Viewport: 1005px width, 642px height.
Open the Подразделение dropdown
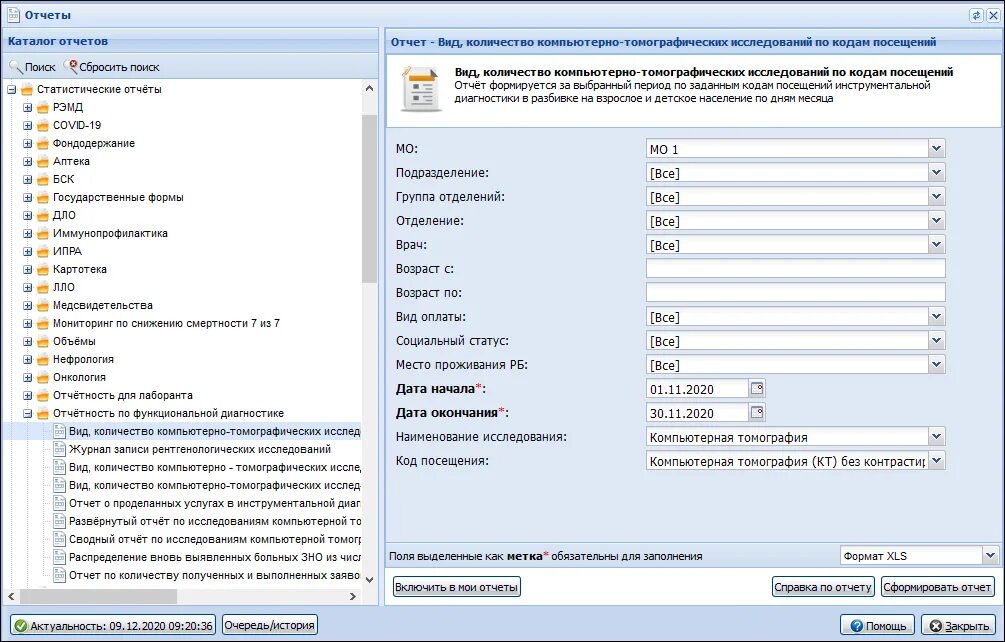pyautogui.click(x=936, y=172)
